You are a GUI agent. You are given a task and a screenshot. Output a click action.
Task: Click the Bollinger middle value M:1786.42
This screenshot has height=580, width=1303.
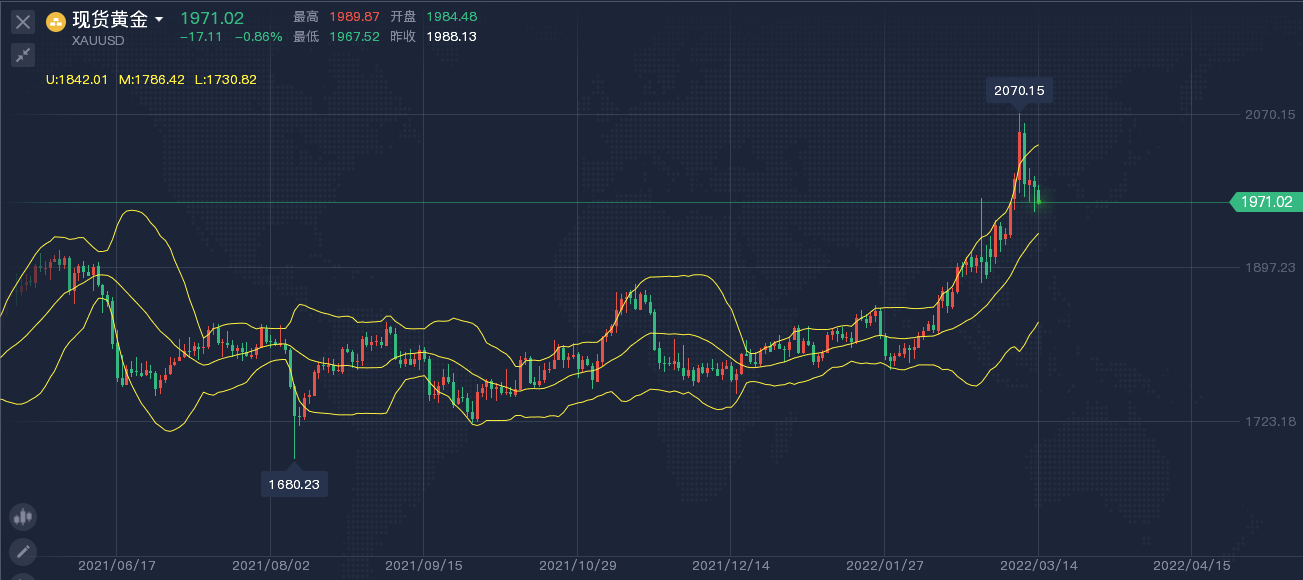[x=151, y=79]
